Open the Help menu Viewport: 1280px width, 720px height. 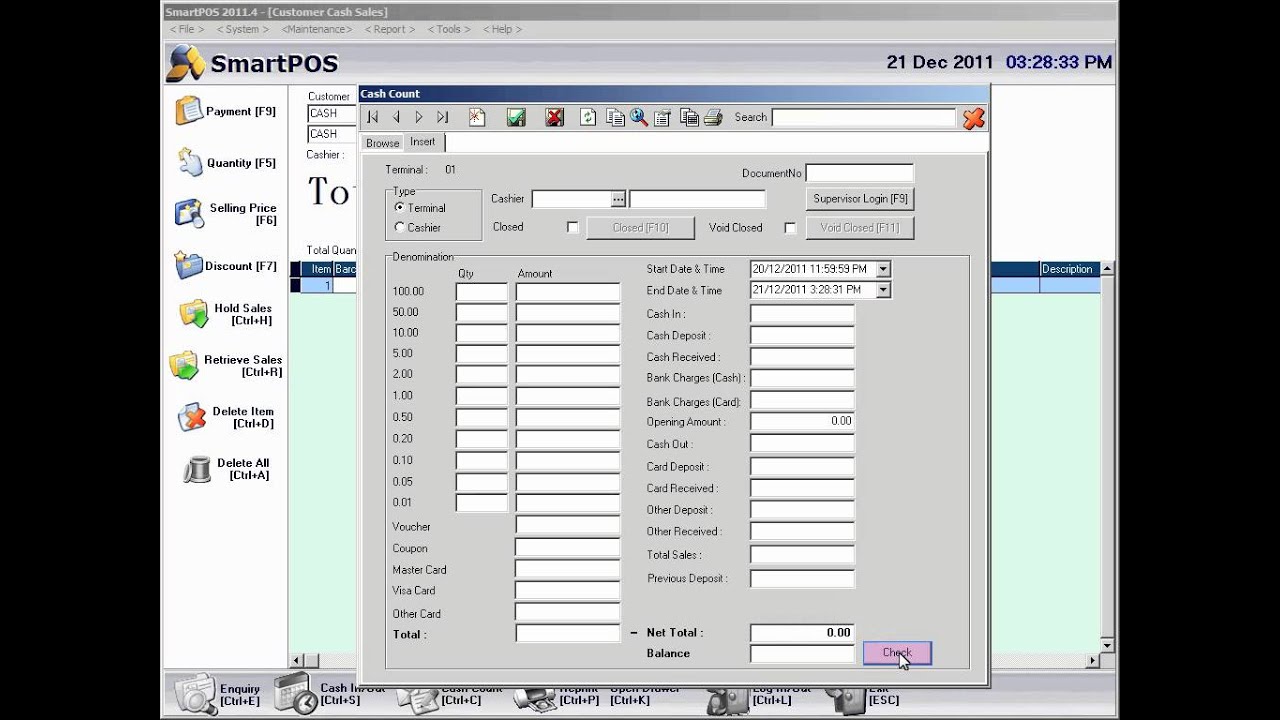pos(502,29)
